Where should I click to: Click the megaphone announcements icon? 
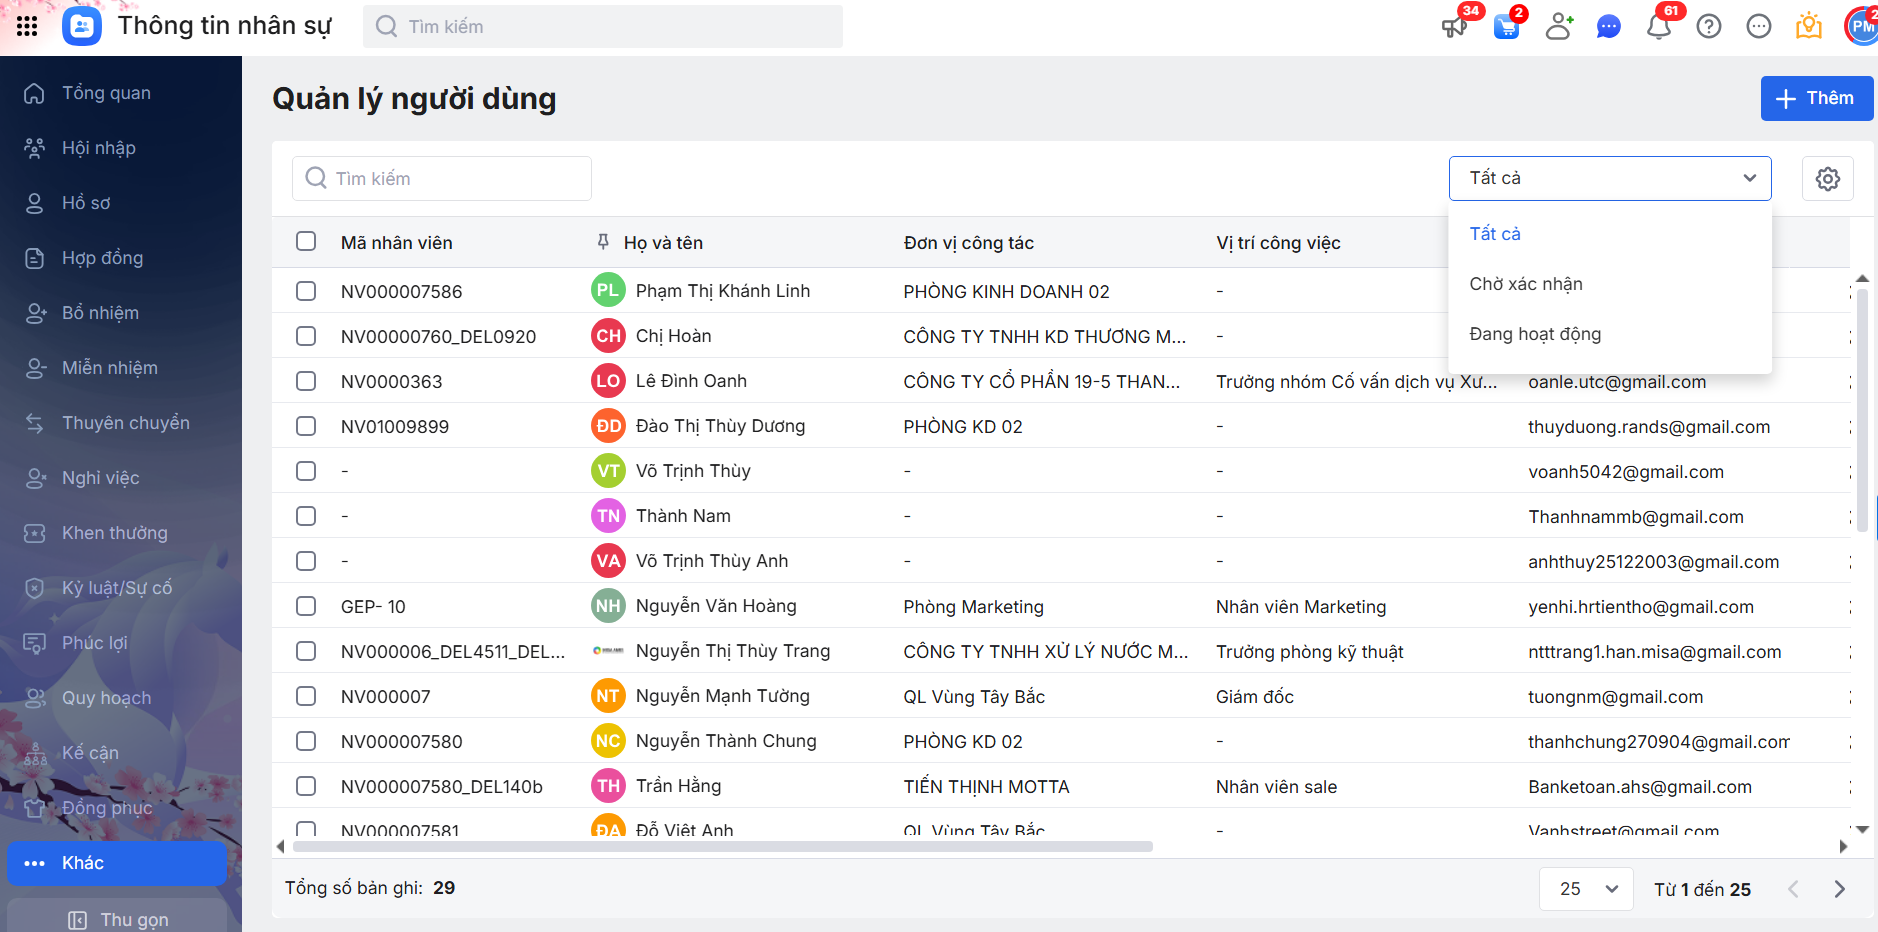pyautogui.click(x=1454, y=26)
